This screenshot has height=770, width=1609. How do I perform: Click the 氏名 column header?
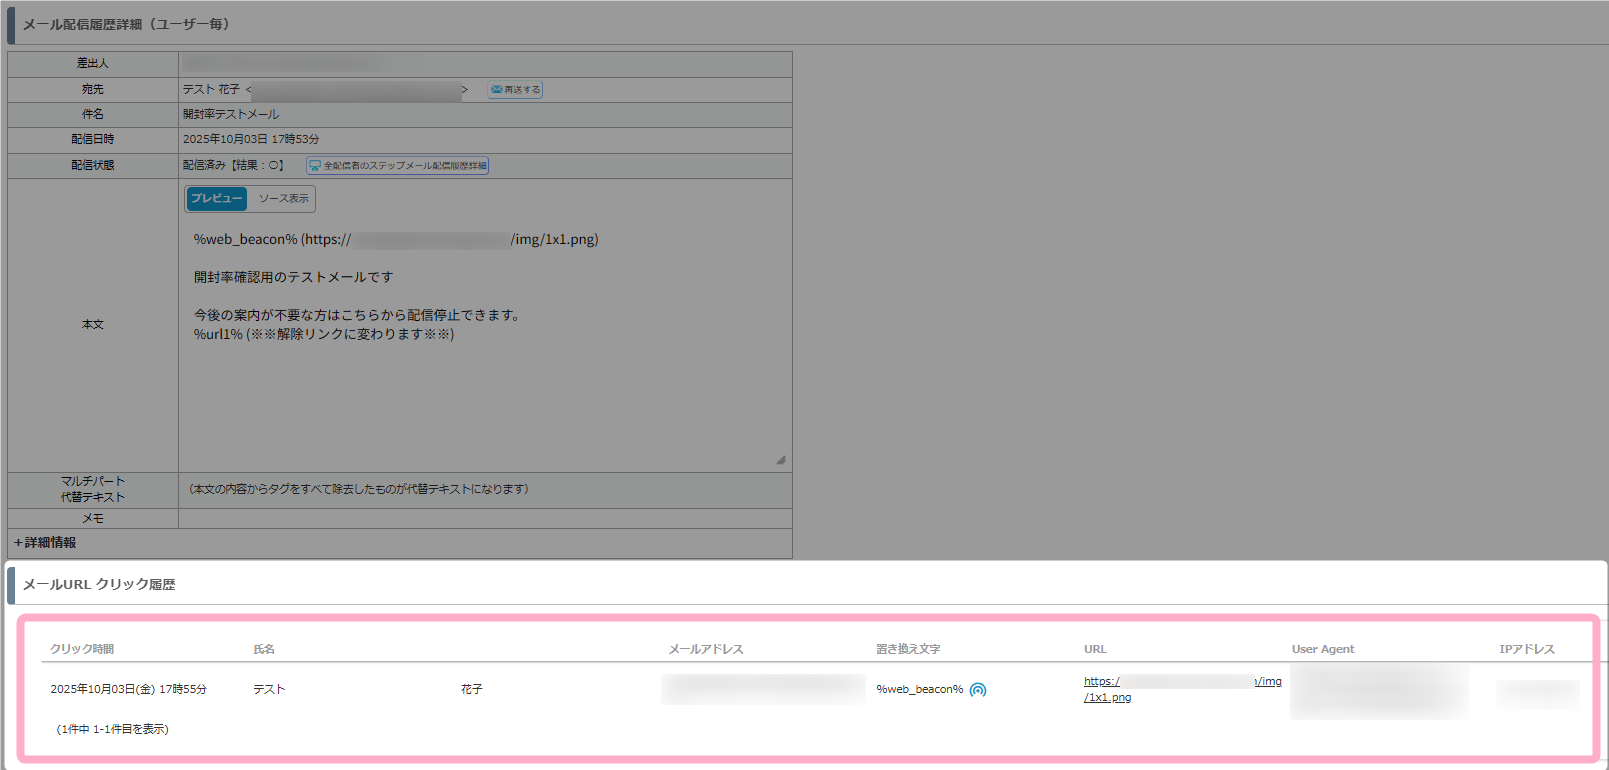coord(264,649)
